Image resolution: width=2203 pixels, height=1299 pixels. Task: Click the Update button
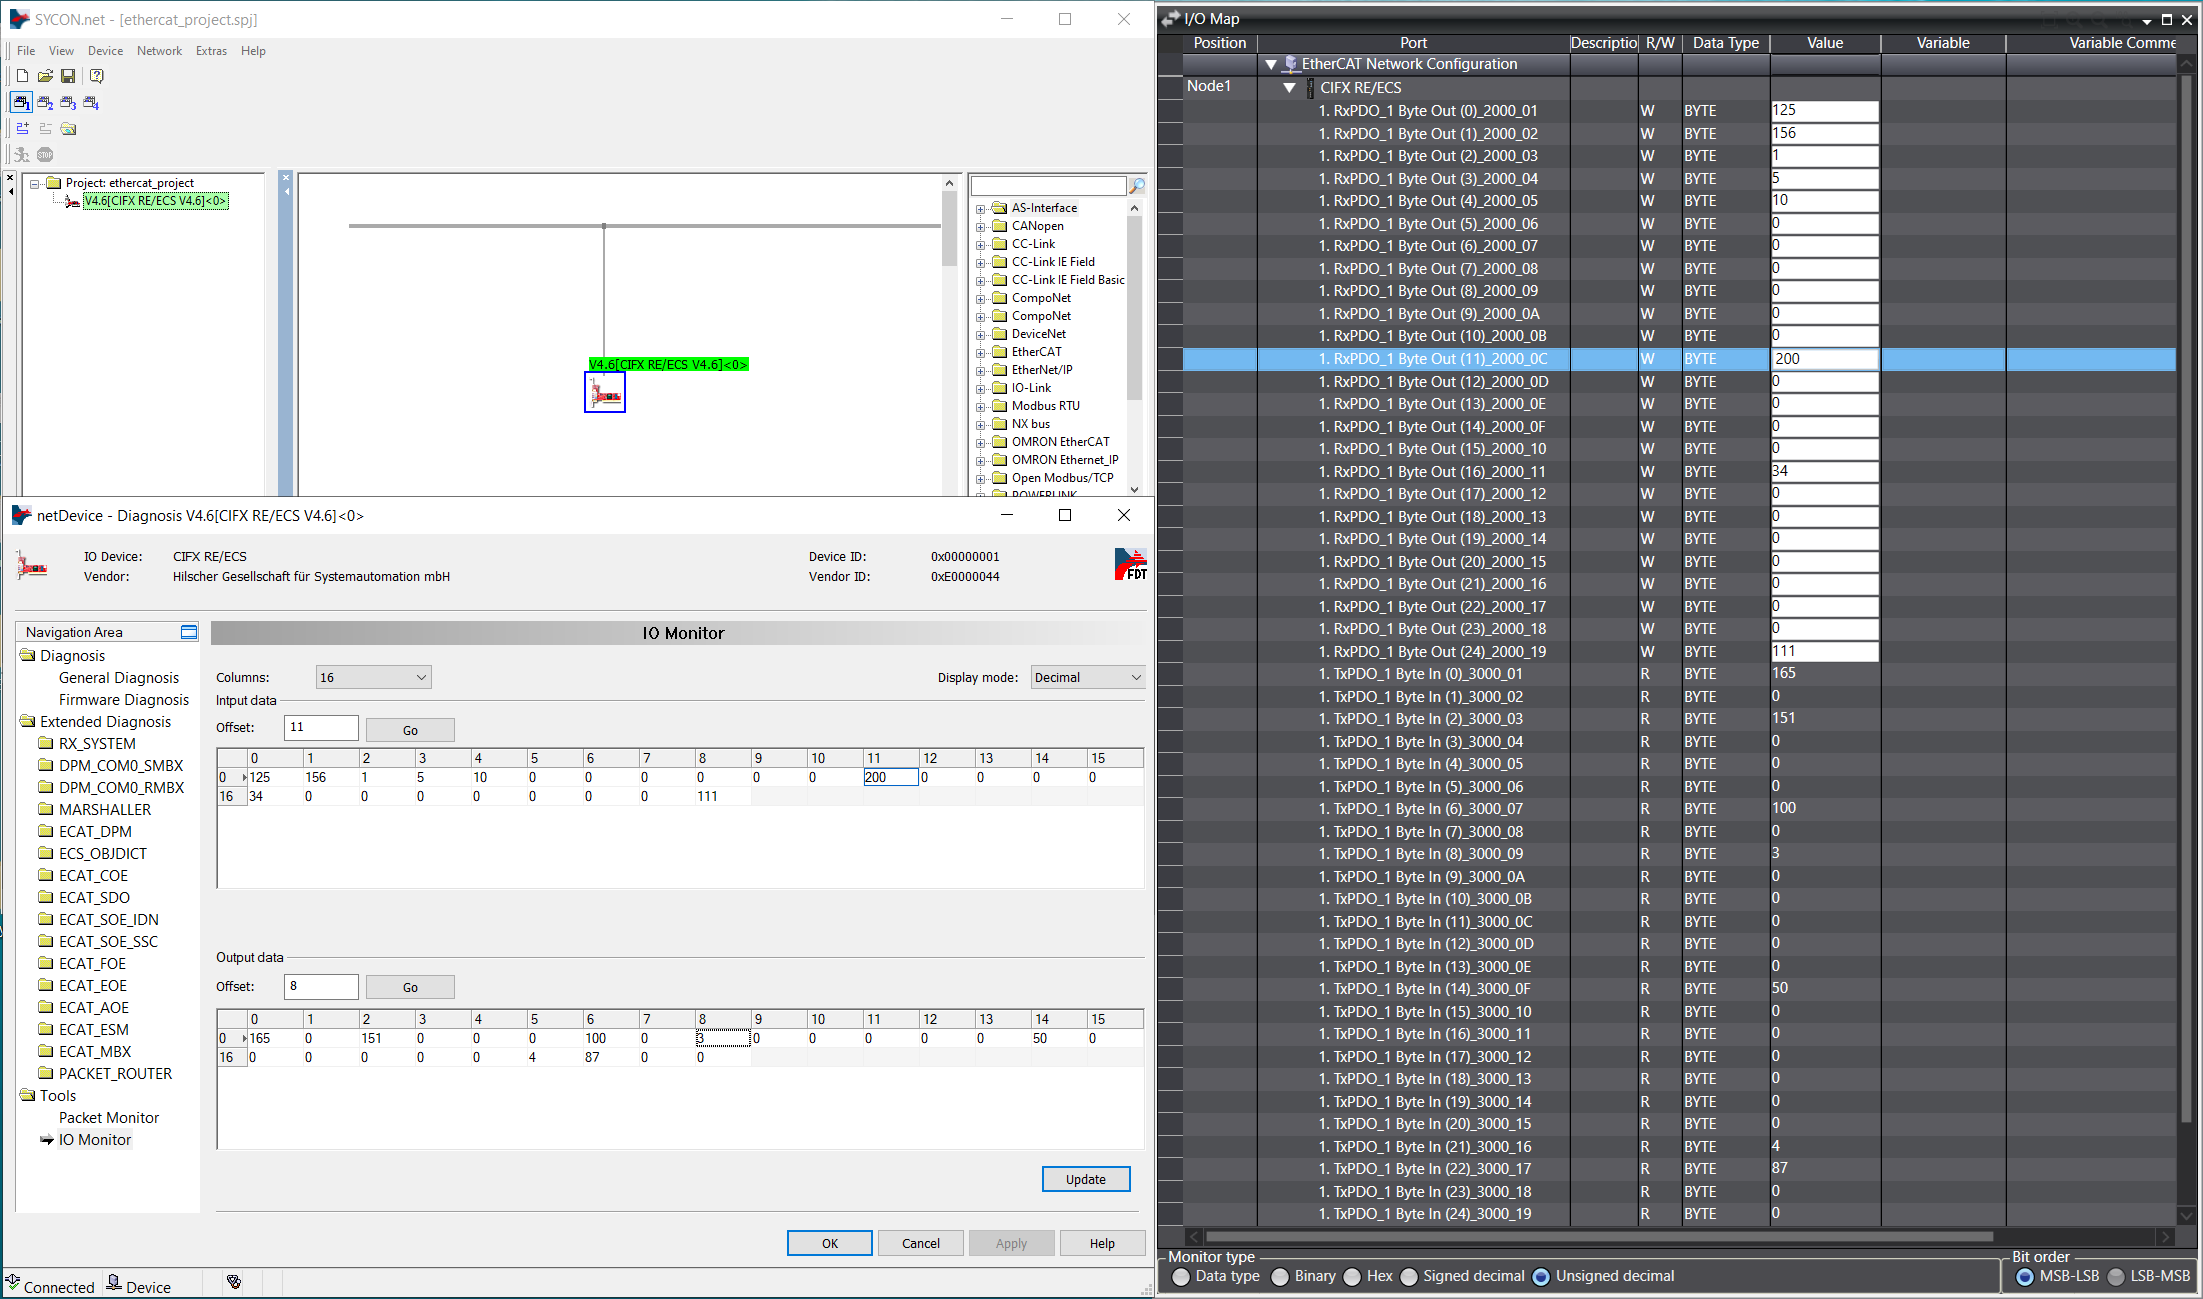(1085, 1179)
